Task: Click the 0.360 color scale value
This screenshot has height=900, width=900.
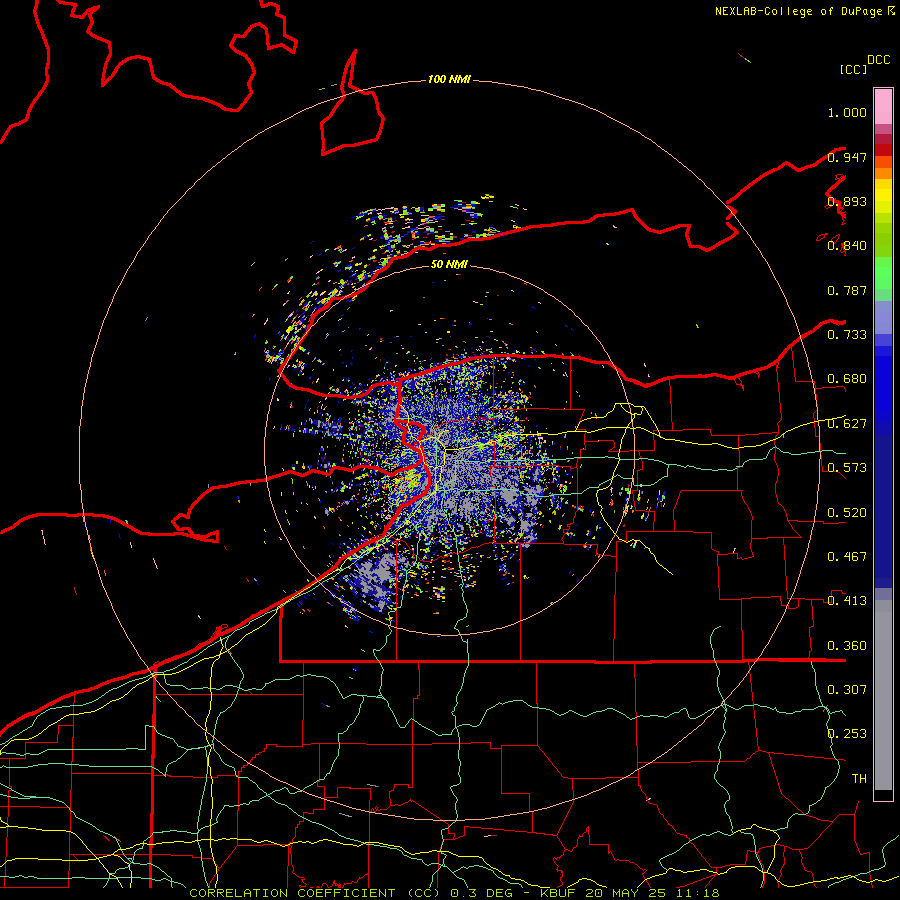Action: pos(847,646)
